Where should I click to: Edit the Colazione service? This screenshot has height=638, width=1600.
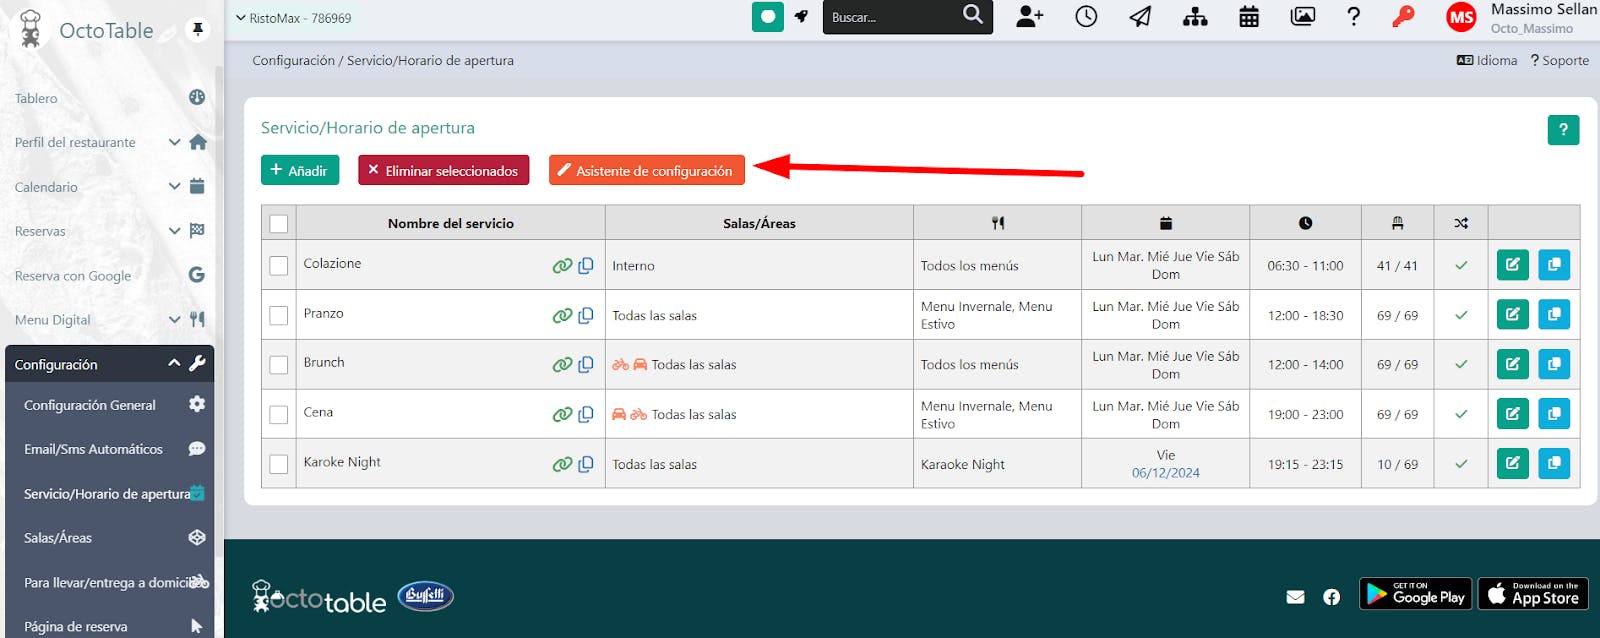1513,265
